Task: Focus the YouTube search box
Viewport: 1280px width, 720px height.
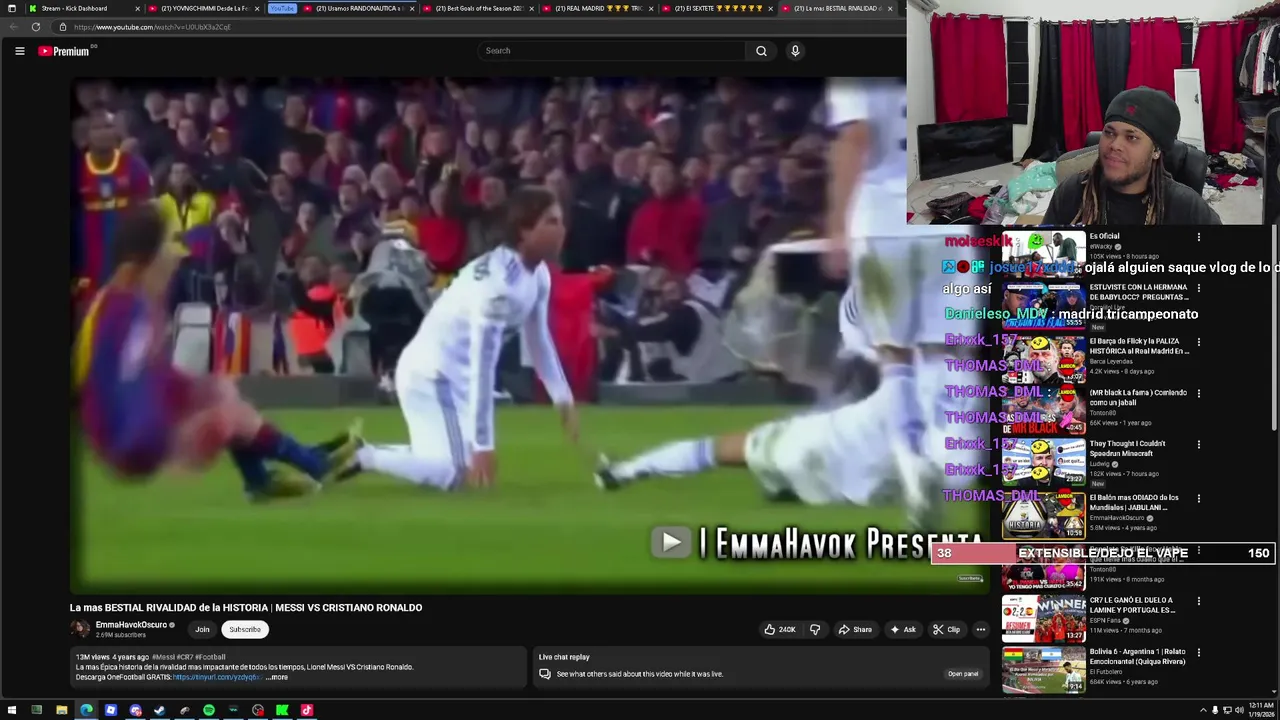Action: point(612,51)
